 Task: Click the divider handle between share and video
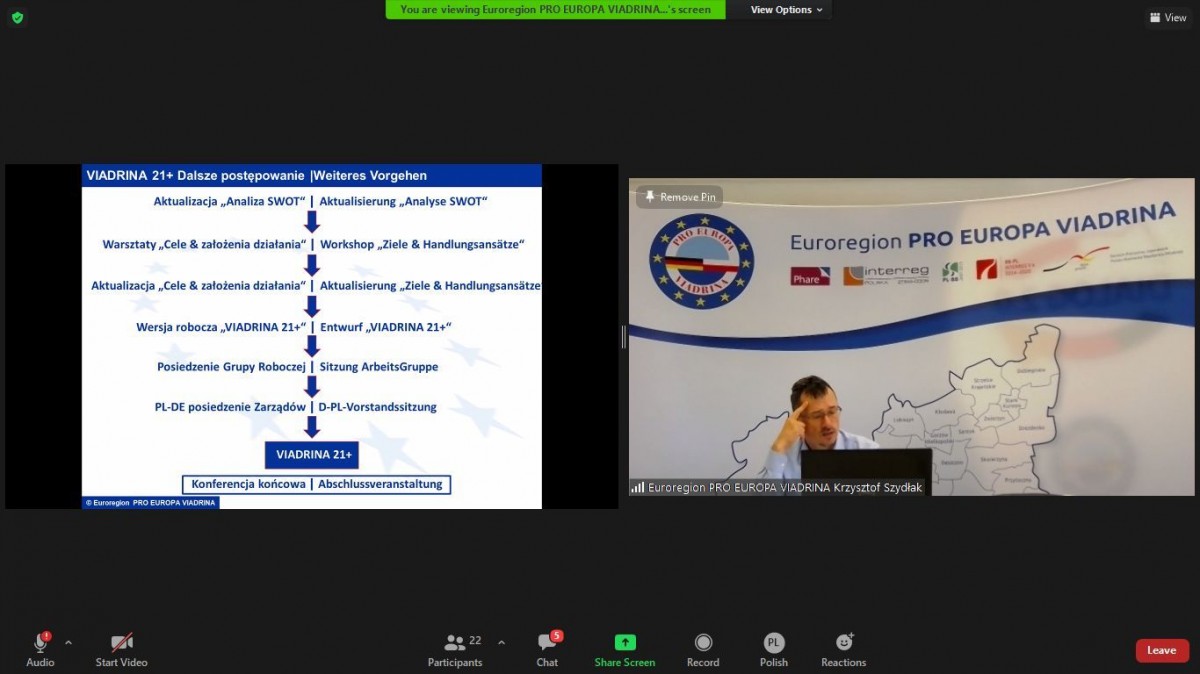click(x=623, y=337)
